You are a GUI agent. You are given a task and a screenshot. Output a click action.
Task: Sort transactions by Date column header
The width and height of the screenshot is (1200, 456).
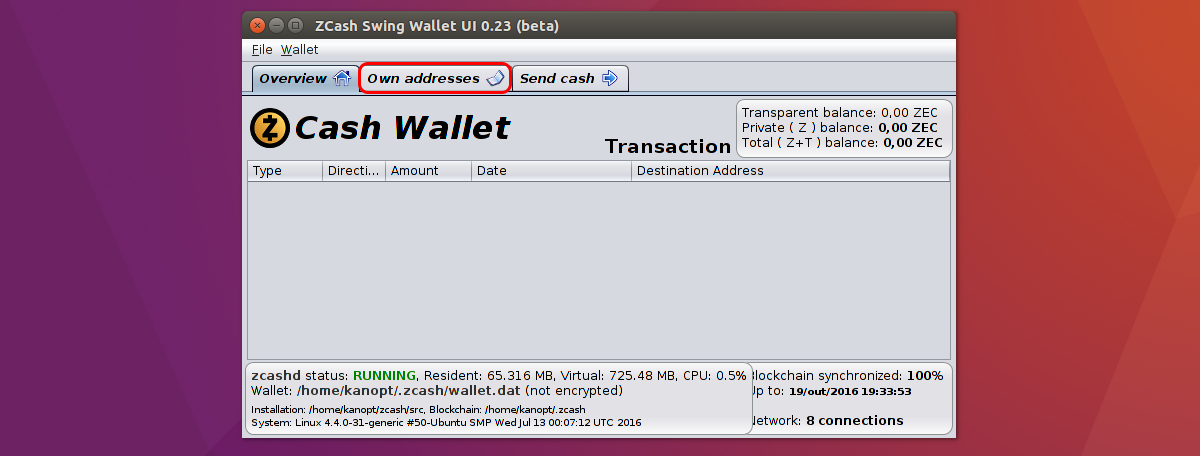551,171
